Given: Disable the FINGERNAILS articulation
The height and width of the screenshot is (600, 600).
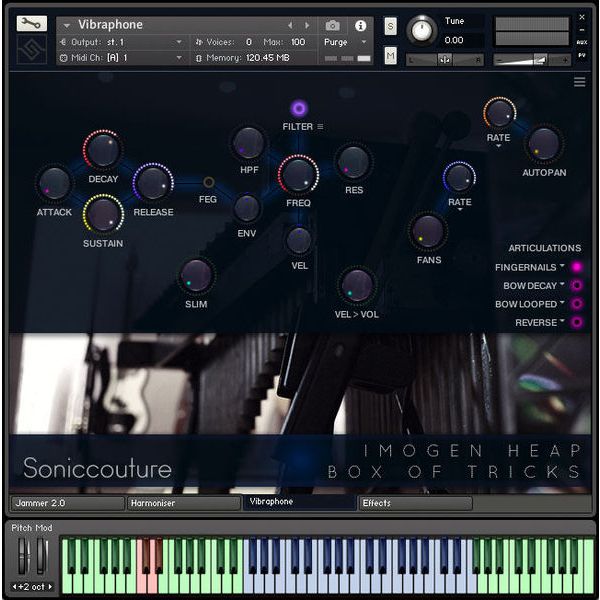Looking at the screenshot, I should coord(577,267).
